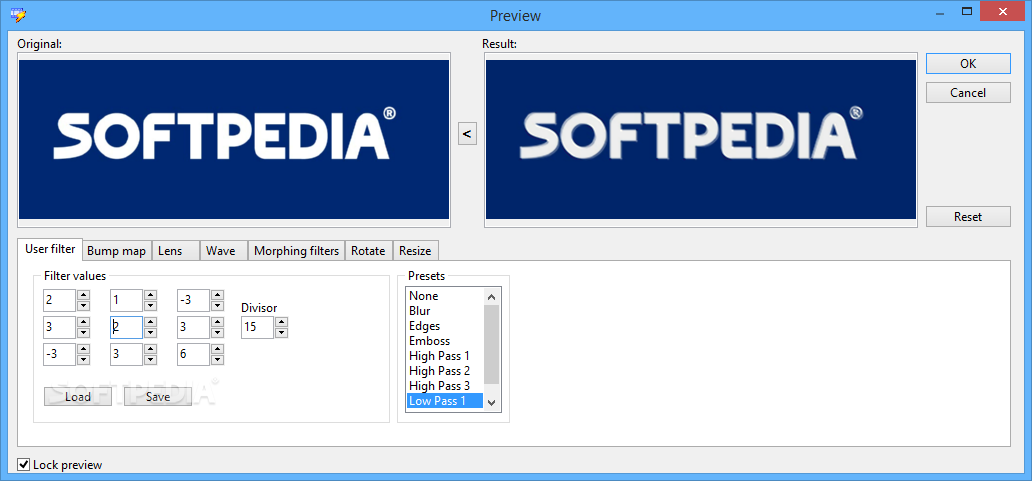Image resolution: width=1032 pixels, height=481 pixels.
Task: Increase the center filter value
Action: (150, 322)
